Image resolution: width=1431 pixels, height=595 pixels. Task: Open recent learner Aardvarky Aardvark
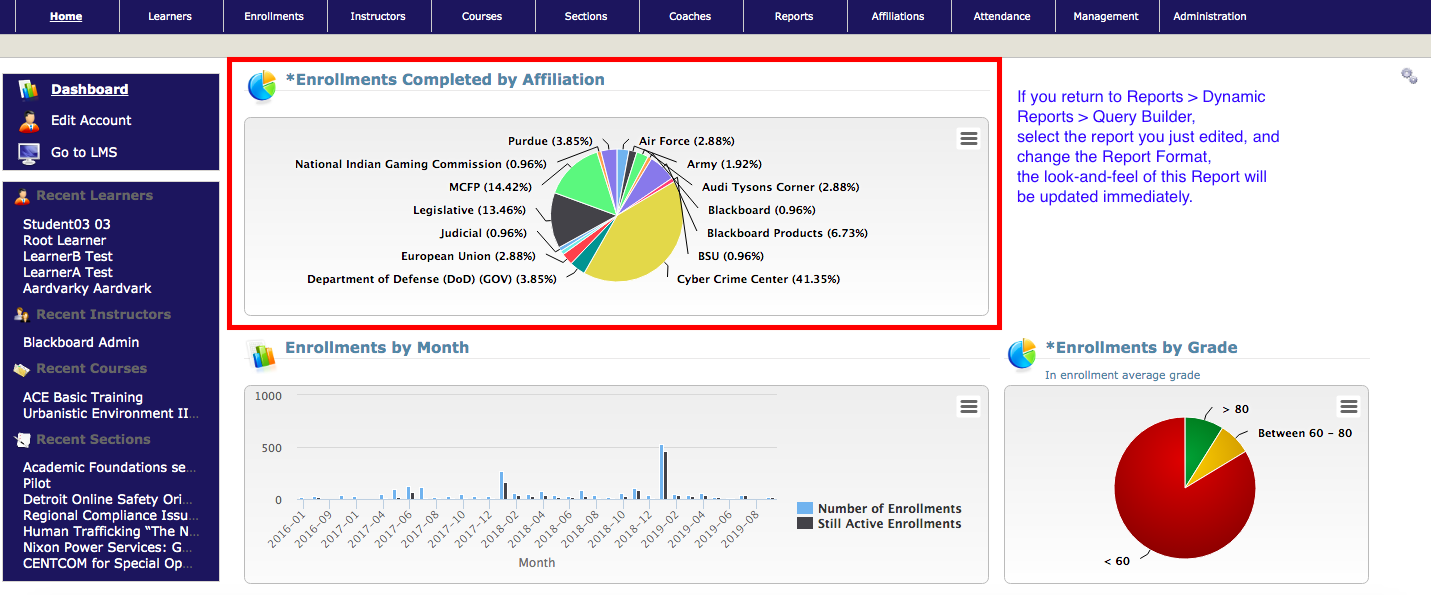[87, 288]
